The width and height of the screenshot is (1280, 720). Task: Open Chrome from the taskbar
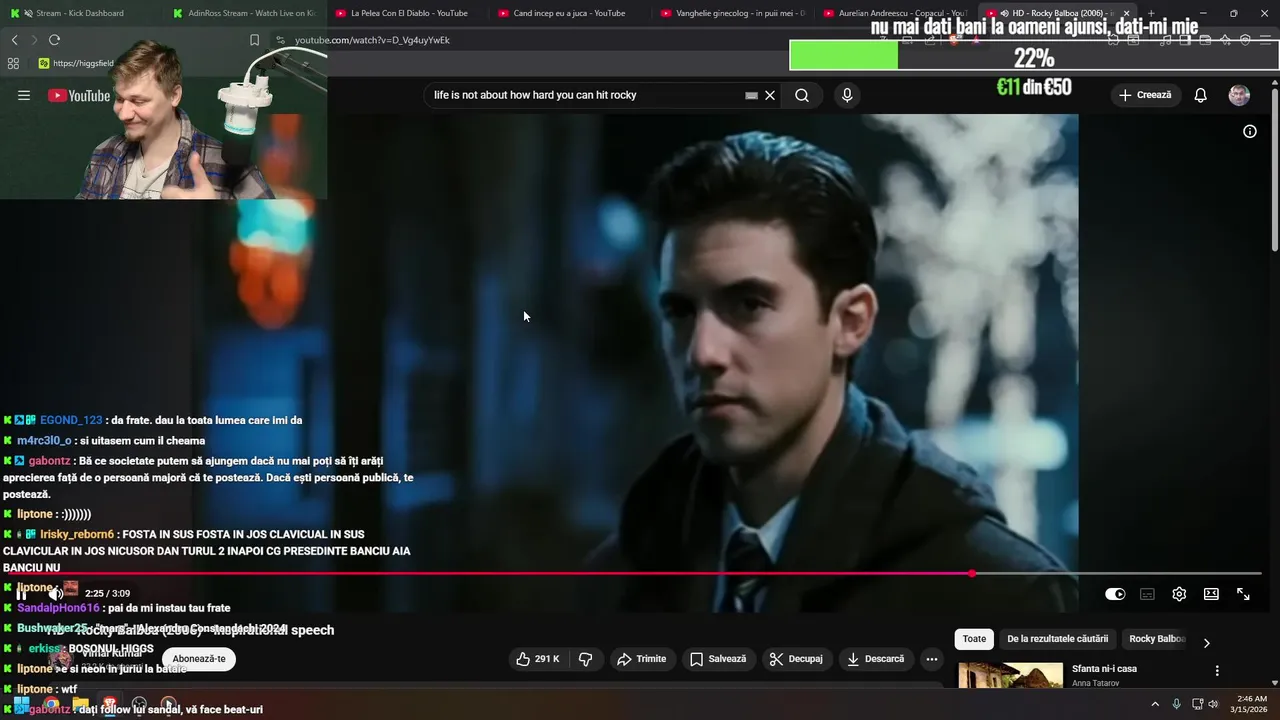tap(51, 704)
